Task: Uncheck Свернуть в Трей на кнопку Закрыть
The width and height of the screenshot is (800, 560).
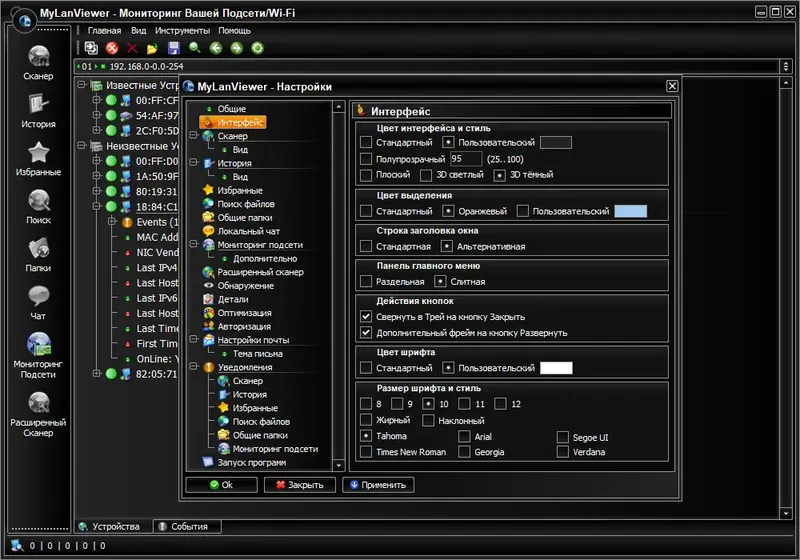Action: coord(366,316)
